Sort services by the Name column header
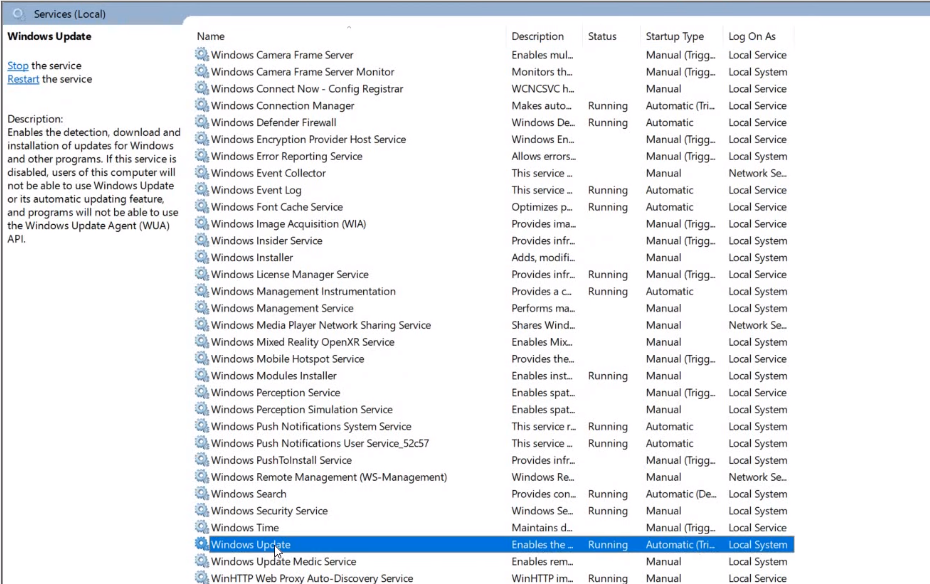The height and width of the screenshot is (584, 930). pyautogui.click(x=211, y=36)
